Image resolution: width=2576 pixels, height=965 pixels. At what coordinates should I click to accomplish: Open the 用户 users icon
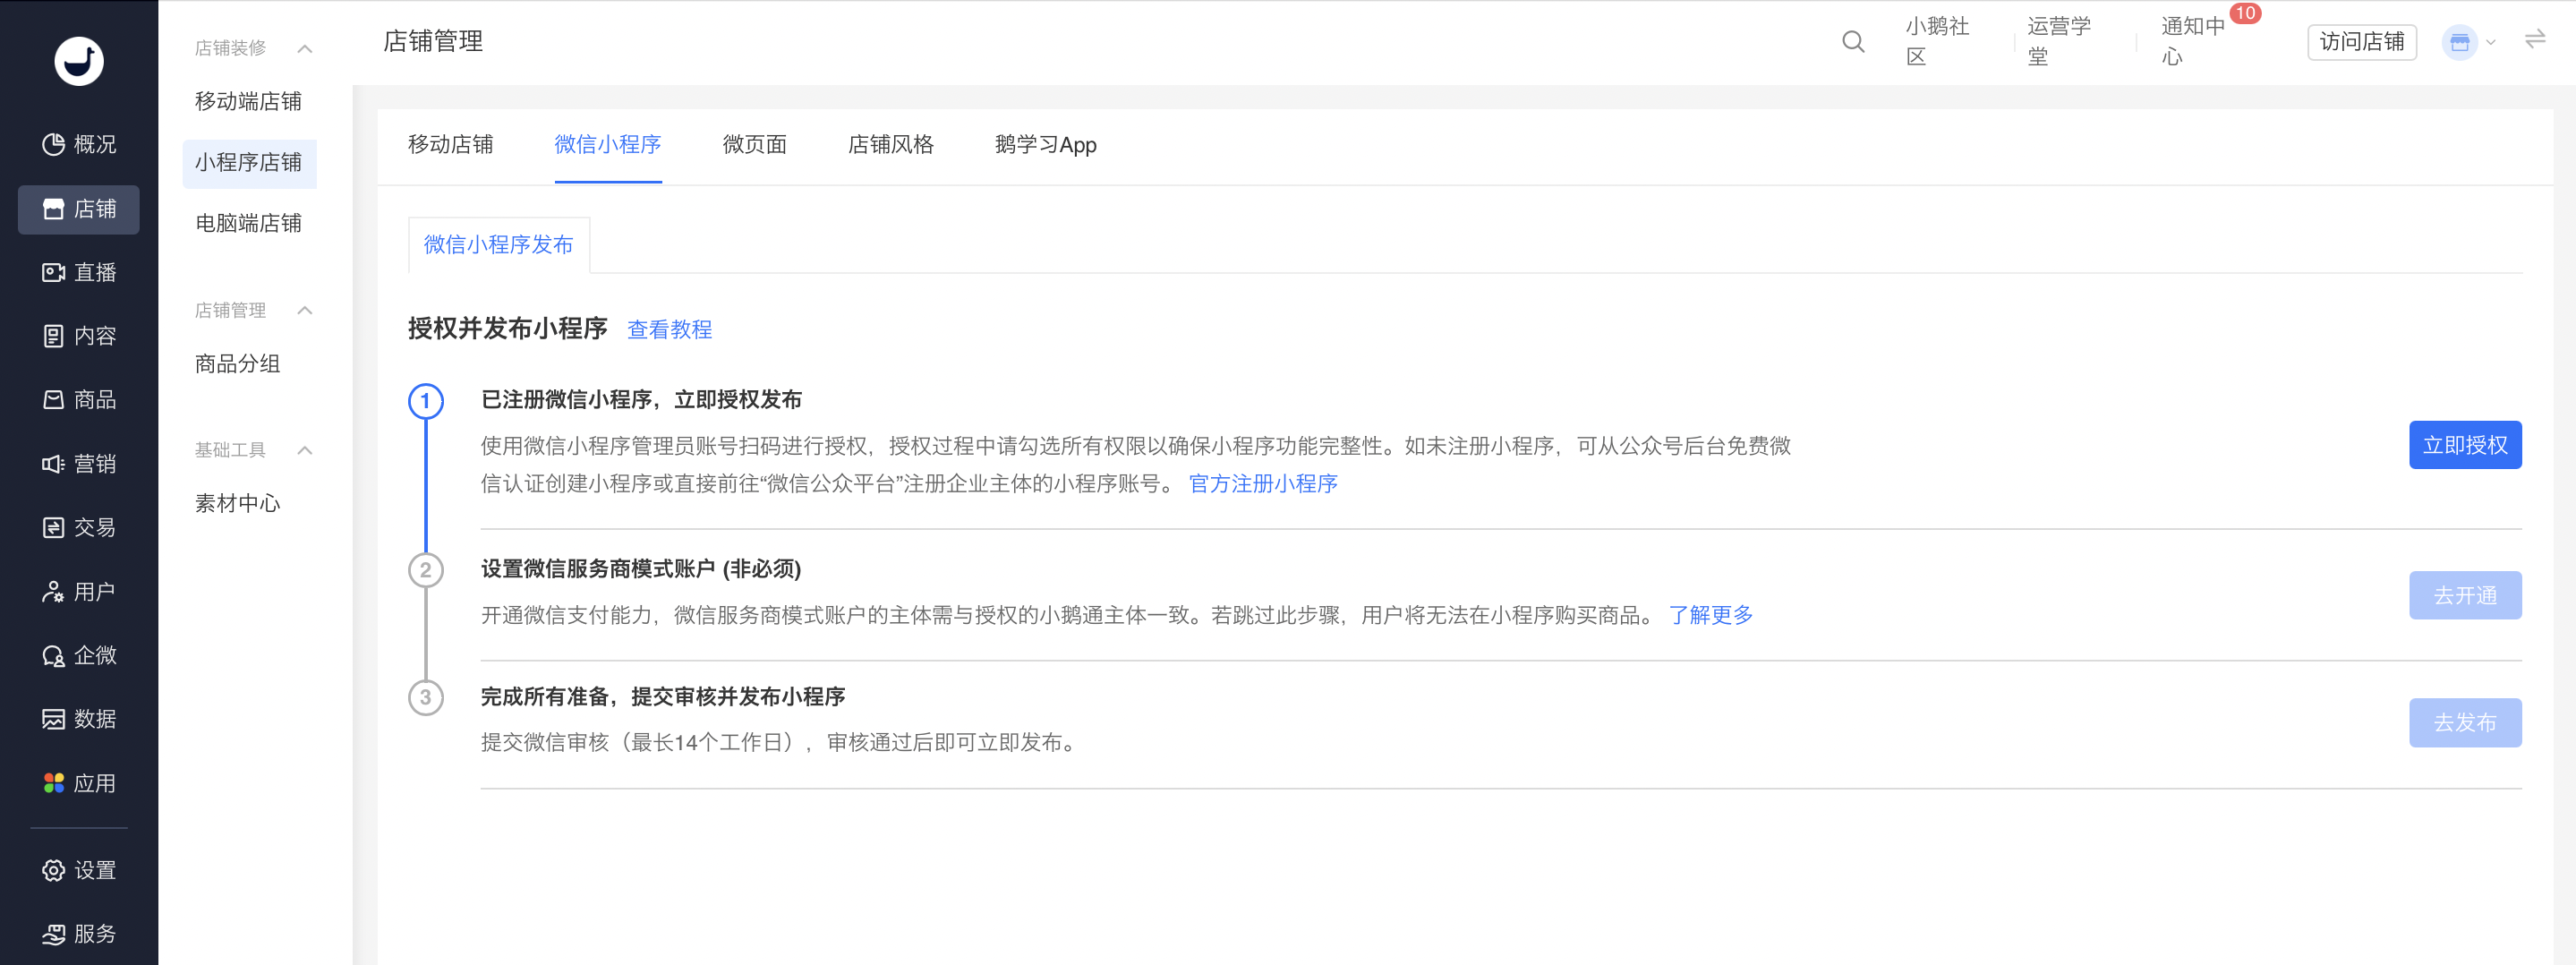click(54, 592)
